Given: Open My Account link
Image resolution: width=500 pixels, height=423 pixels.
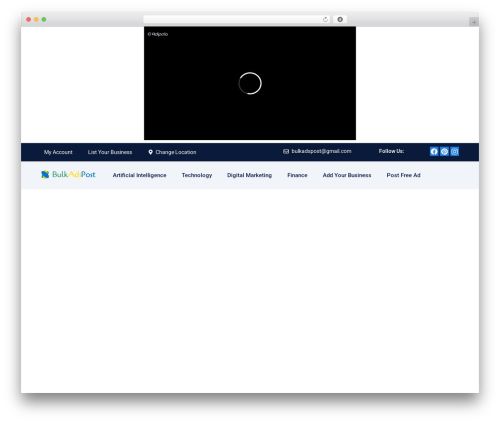Looking at the screenshot, I should click(58, 152).
